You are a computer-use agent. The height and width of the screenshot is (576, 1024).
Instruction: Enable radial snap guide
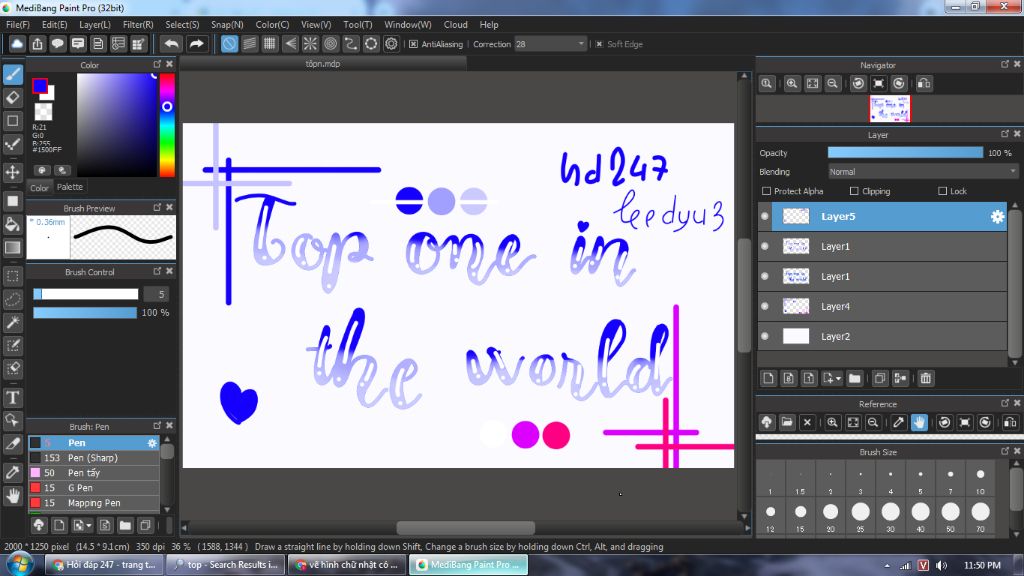click(310, 44)
